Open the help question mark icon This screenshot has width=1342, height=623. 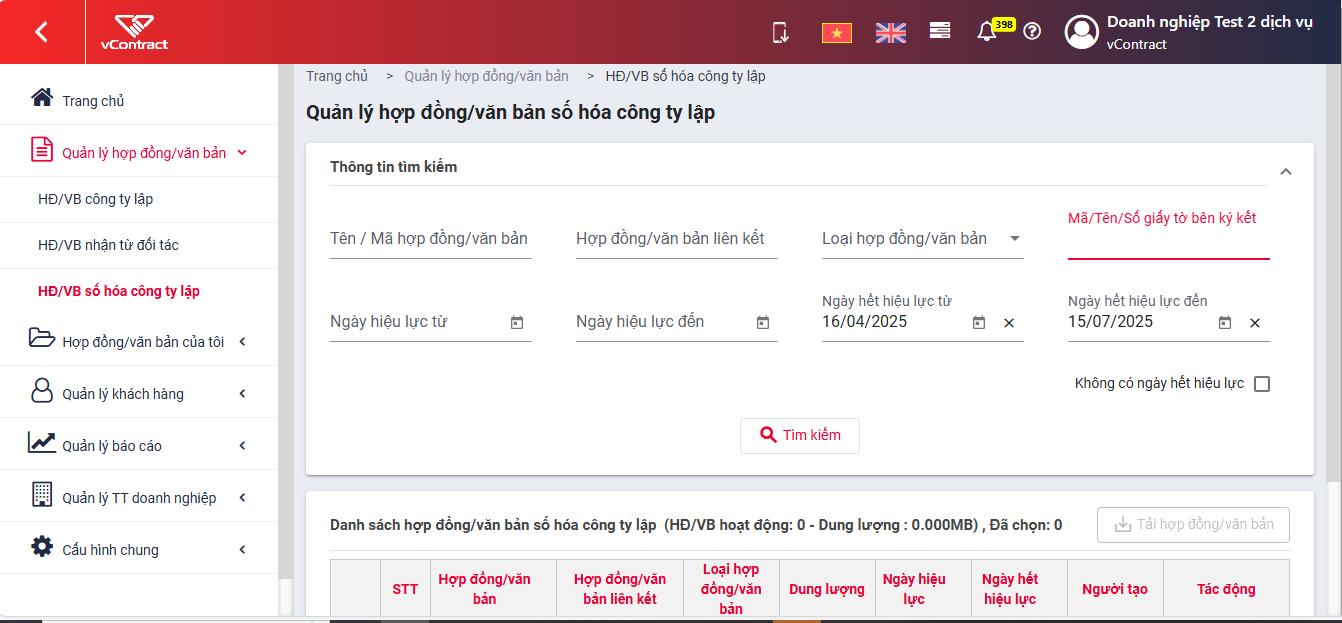pyautogui.click(x=1032, y=31)
